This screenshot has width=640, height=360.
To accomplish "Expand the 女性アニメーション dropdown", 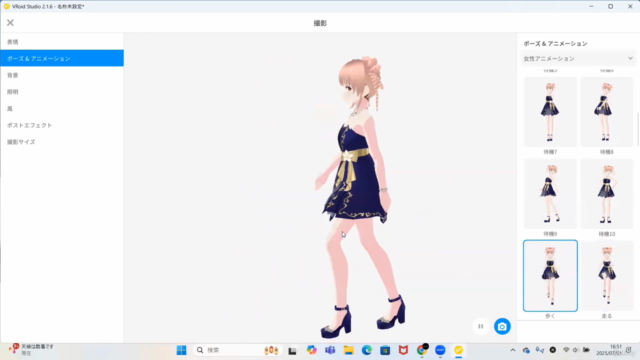I will click(x=578, y=58).
